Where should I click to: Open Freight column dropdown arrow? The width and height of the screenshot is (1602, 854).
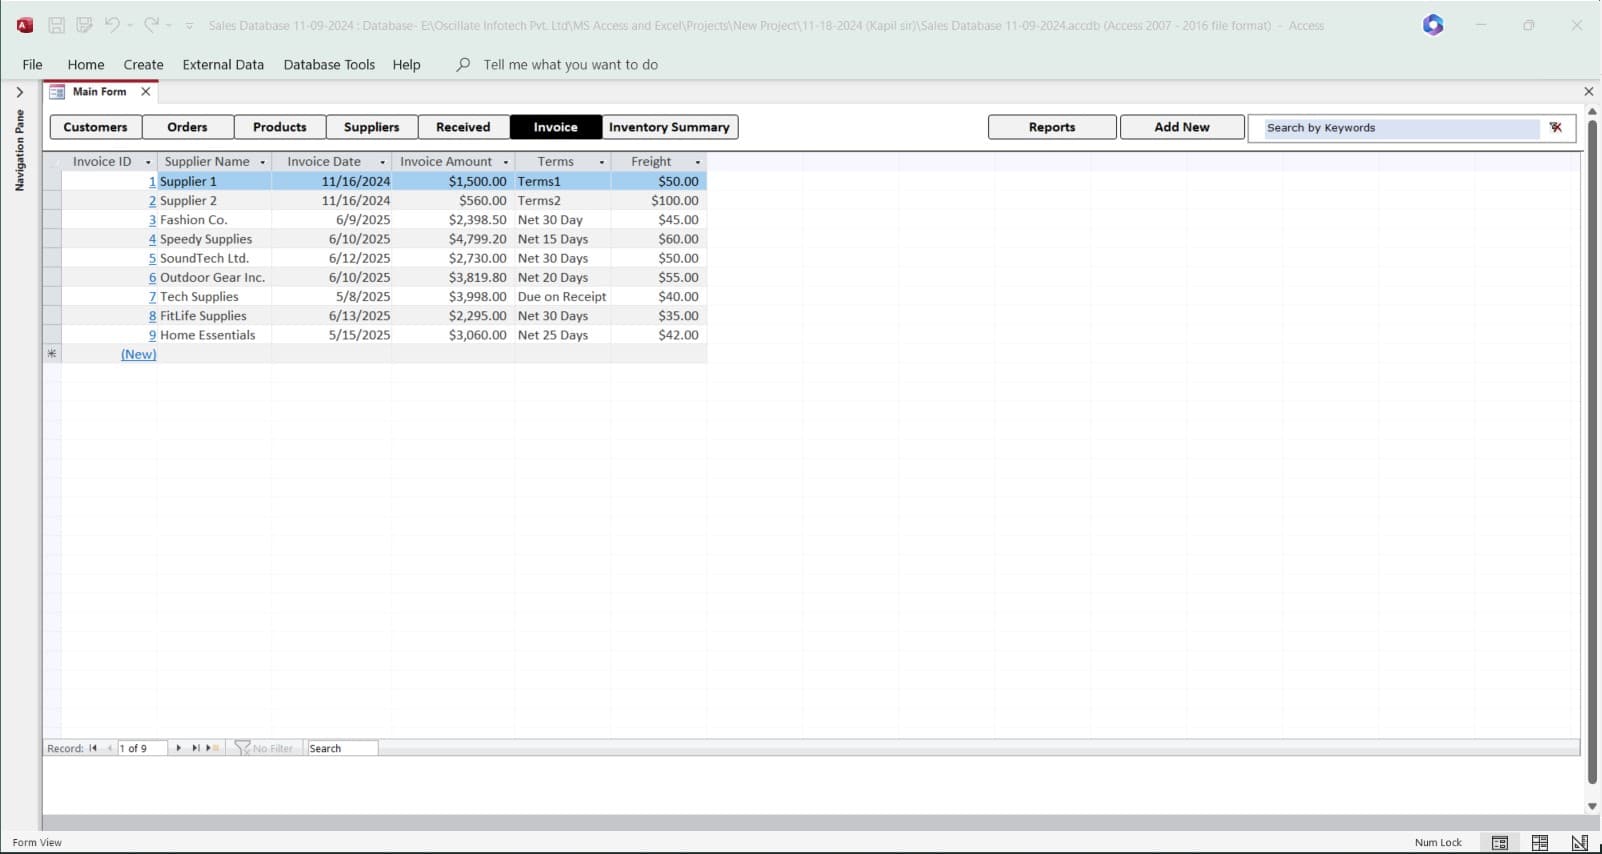tap(698, 162)
